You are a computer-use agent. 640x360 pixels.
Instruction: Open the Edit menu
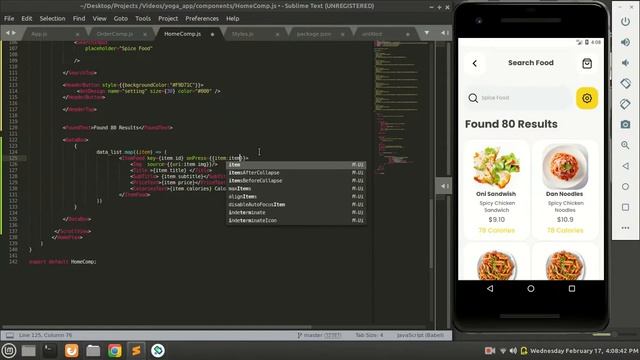tap(27, 18)
